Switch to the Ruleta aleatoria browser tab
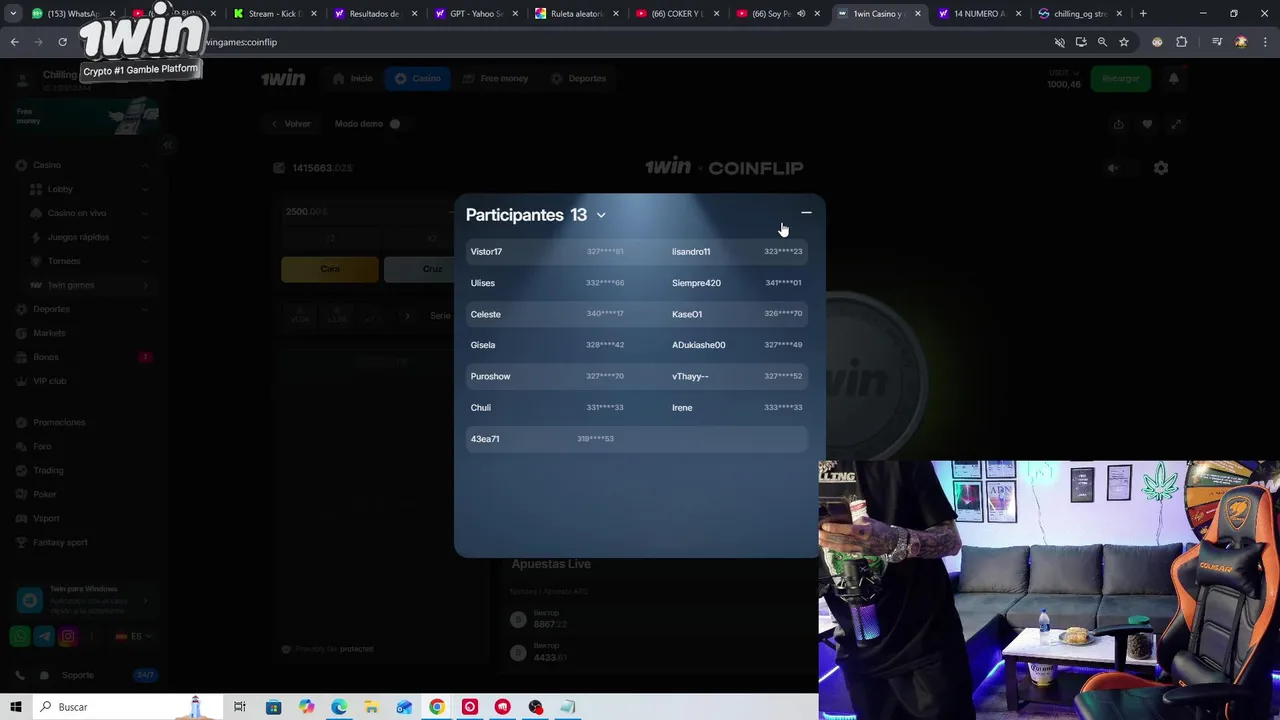 point(575,14)
